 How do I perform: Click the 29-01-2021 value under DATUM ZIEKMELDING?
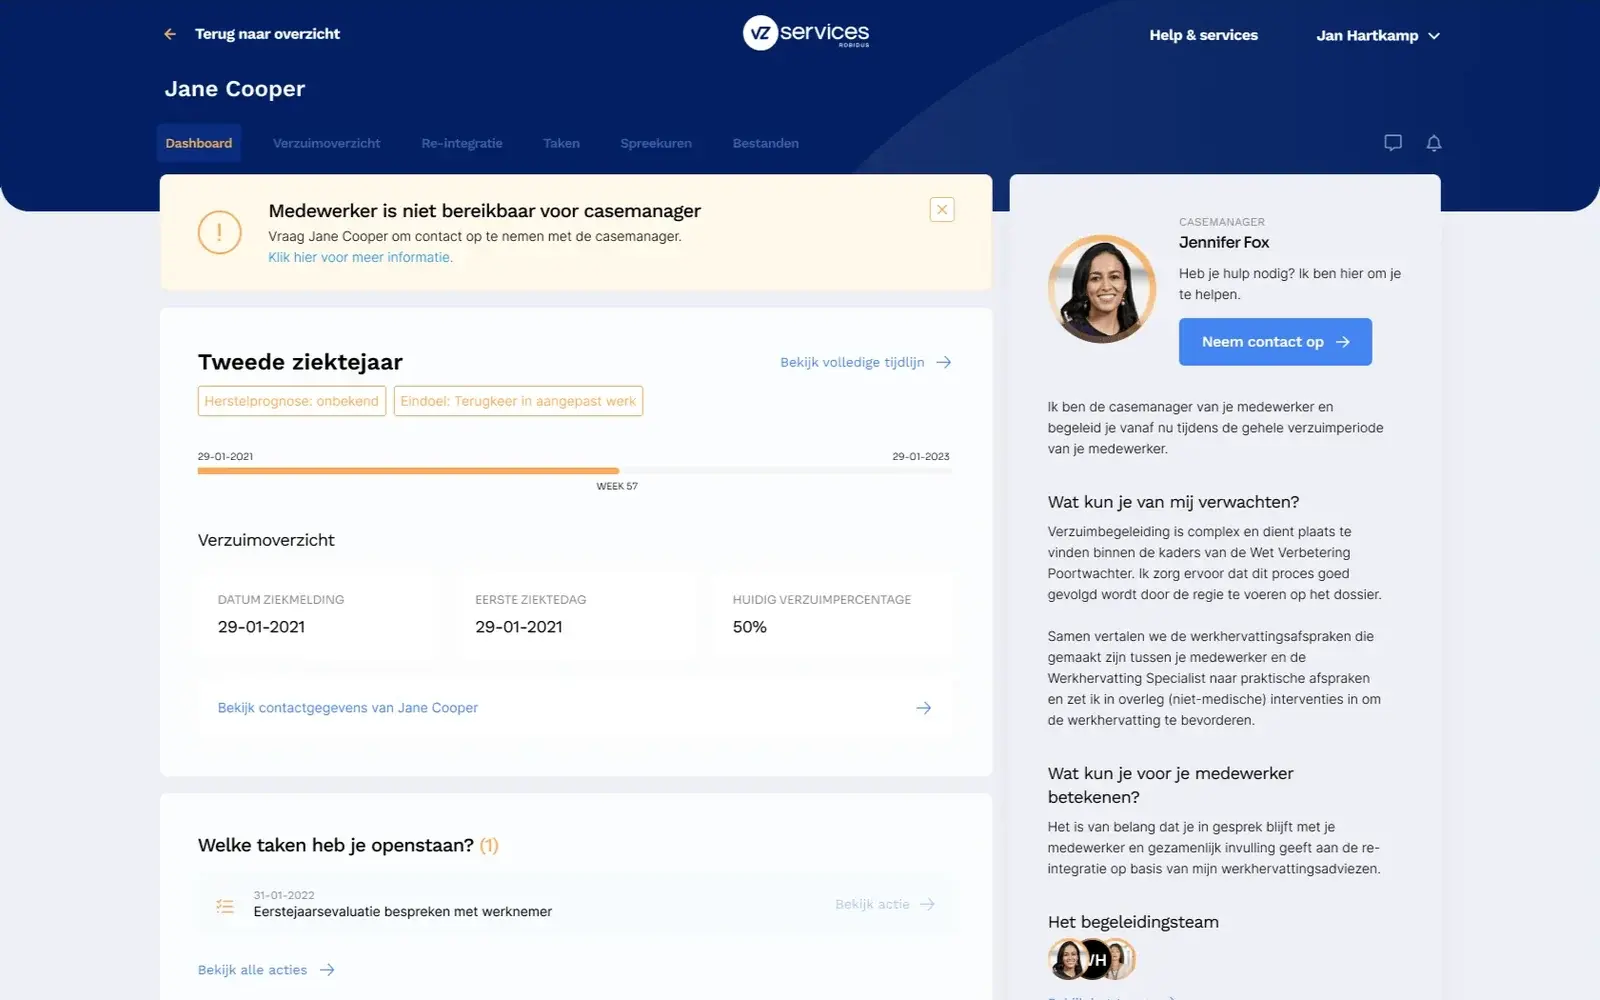click(261, 627)
